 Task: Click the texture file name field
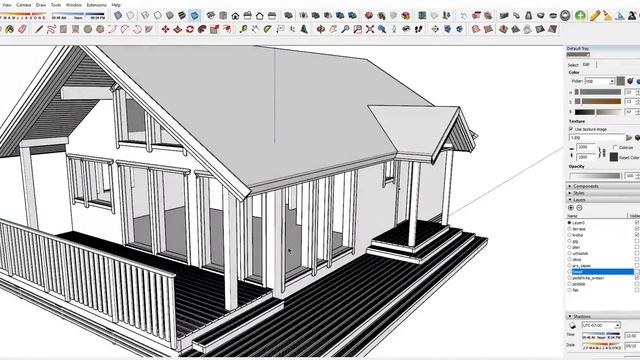pos(597,138)
